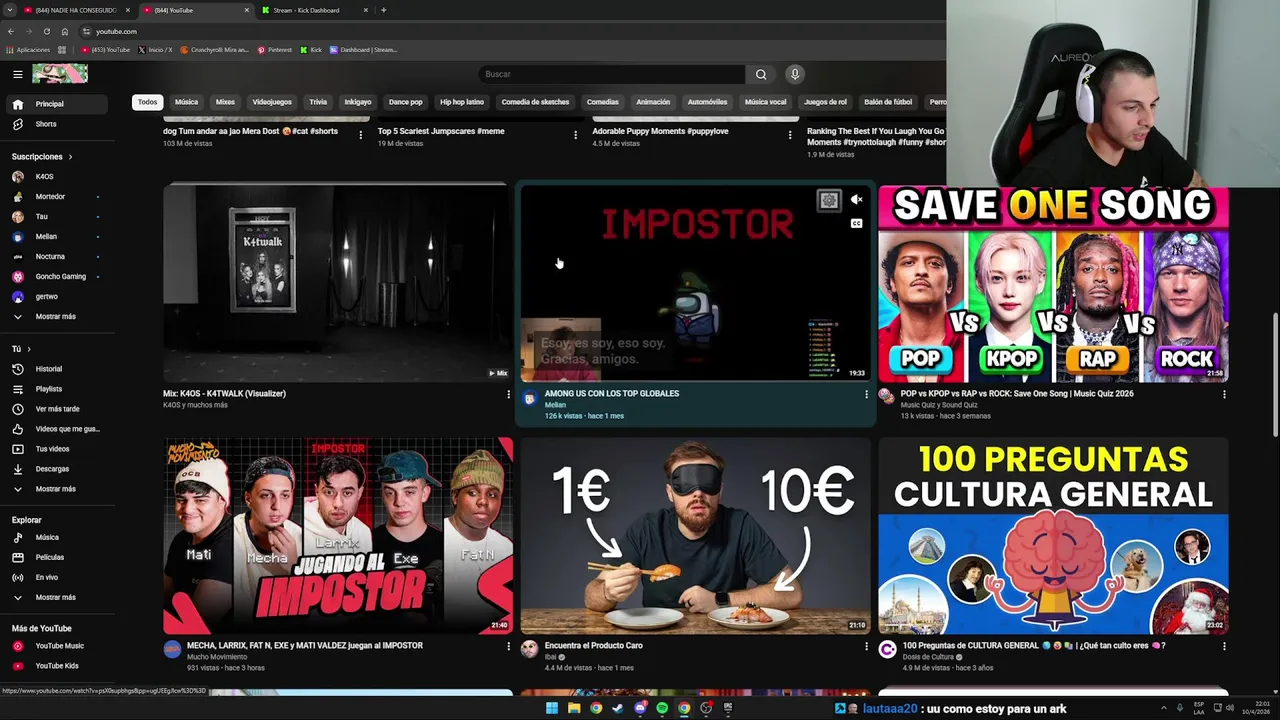Open Discord from the taskbar
The height and width of the screenshot is (720, 1280).
pyautogui.click(x=640, y=708)
